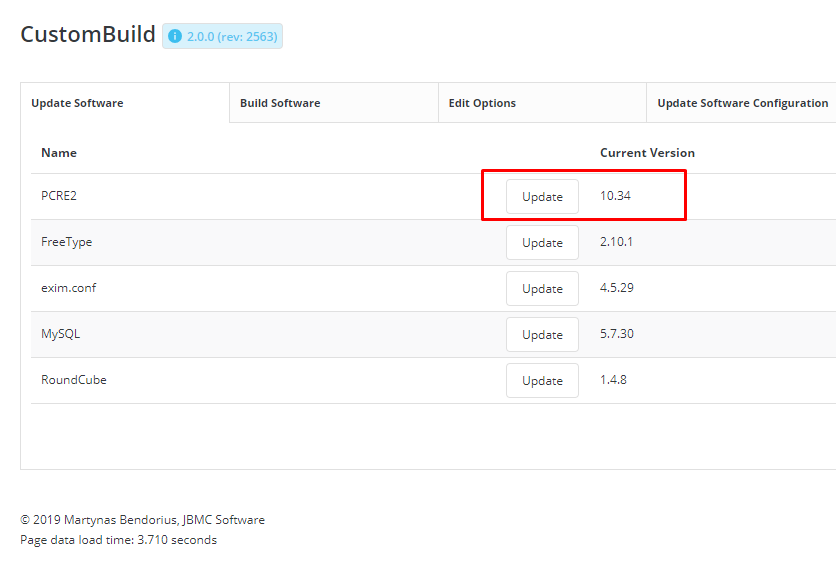836x573 pixels.
Task: Hit Update in the RoundCube row
Action: pos(542,381)
